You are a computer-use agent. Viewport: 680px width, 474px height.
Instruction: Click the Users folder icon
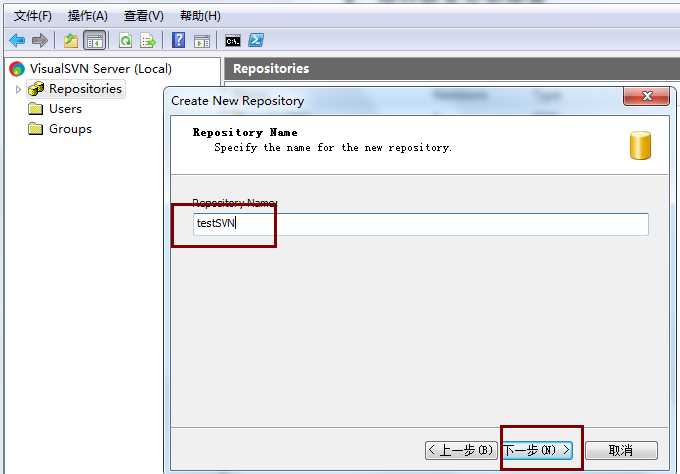click(36, 108)
